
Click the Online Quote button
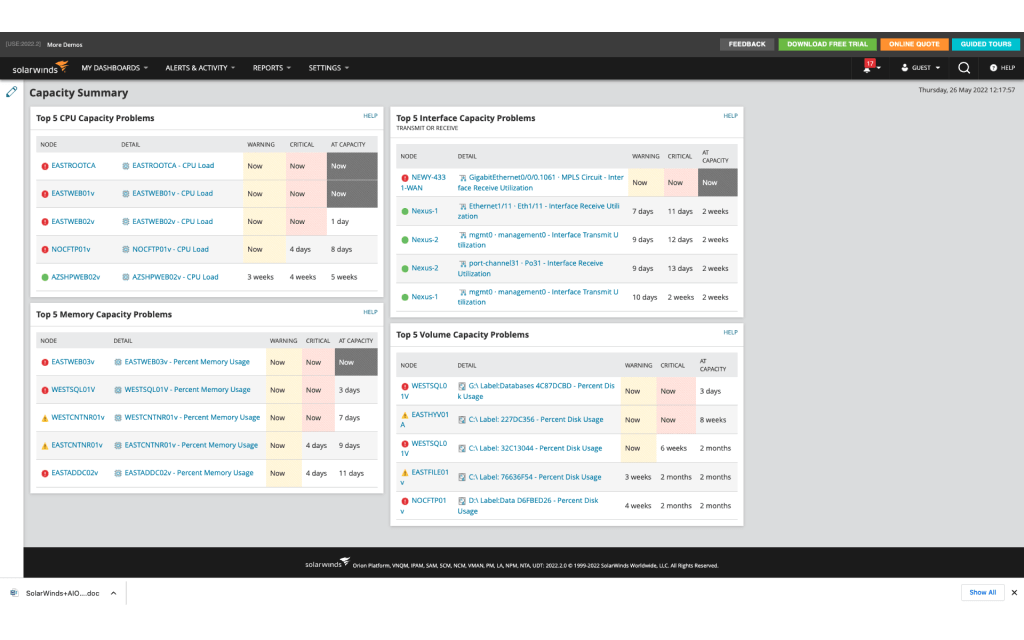coord(914,44)
